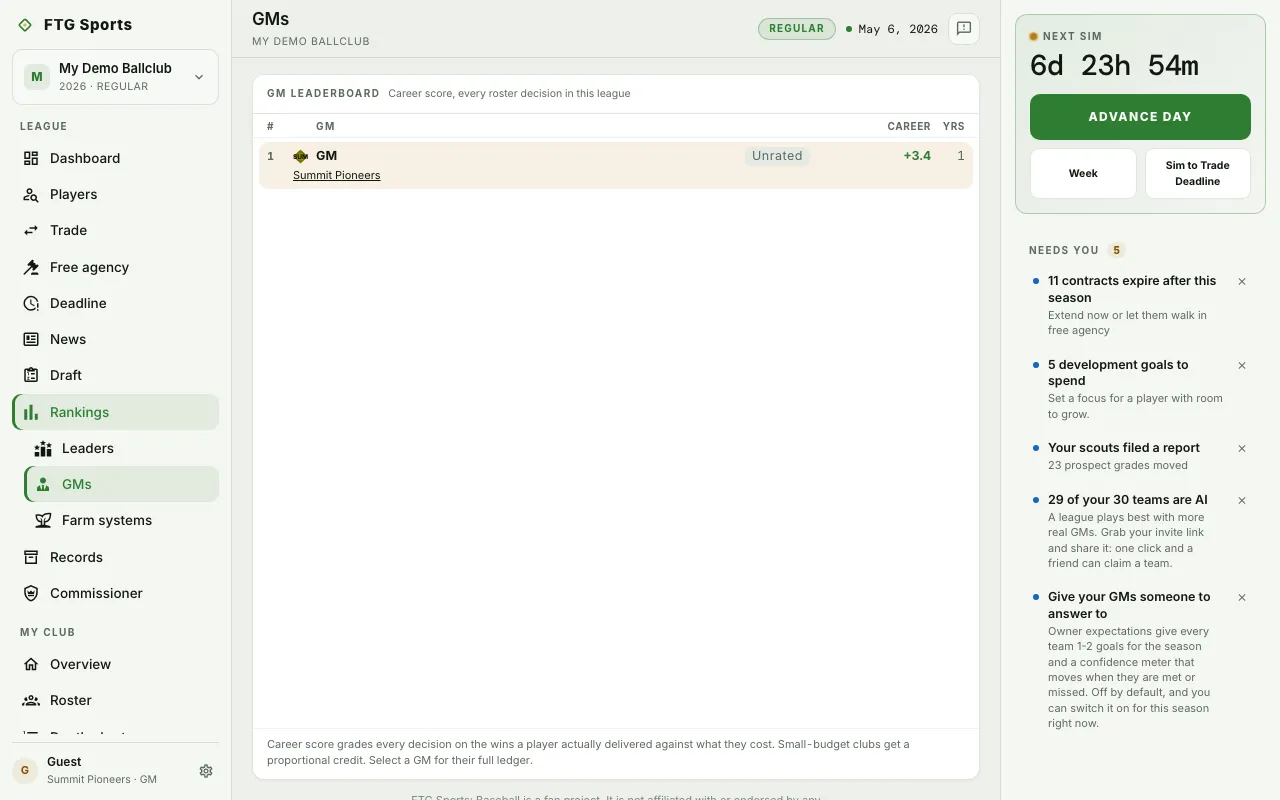Click the Free agency gavel icon
Screen dimensions: 1280x800
31,267
